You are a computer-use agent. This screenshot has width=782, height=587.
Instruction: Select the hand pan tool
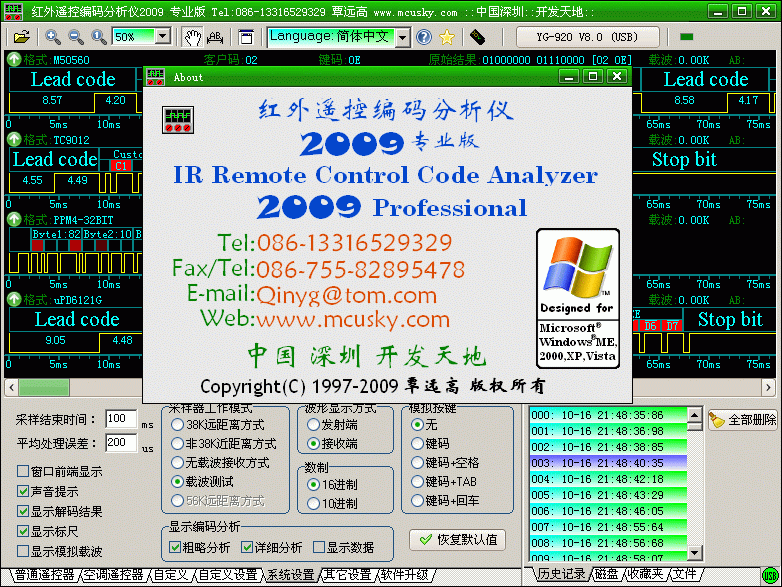(193, 37)
